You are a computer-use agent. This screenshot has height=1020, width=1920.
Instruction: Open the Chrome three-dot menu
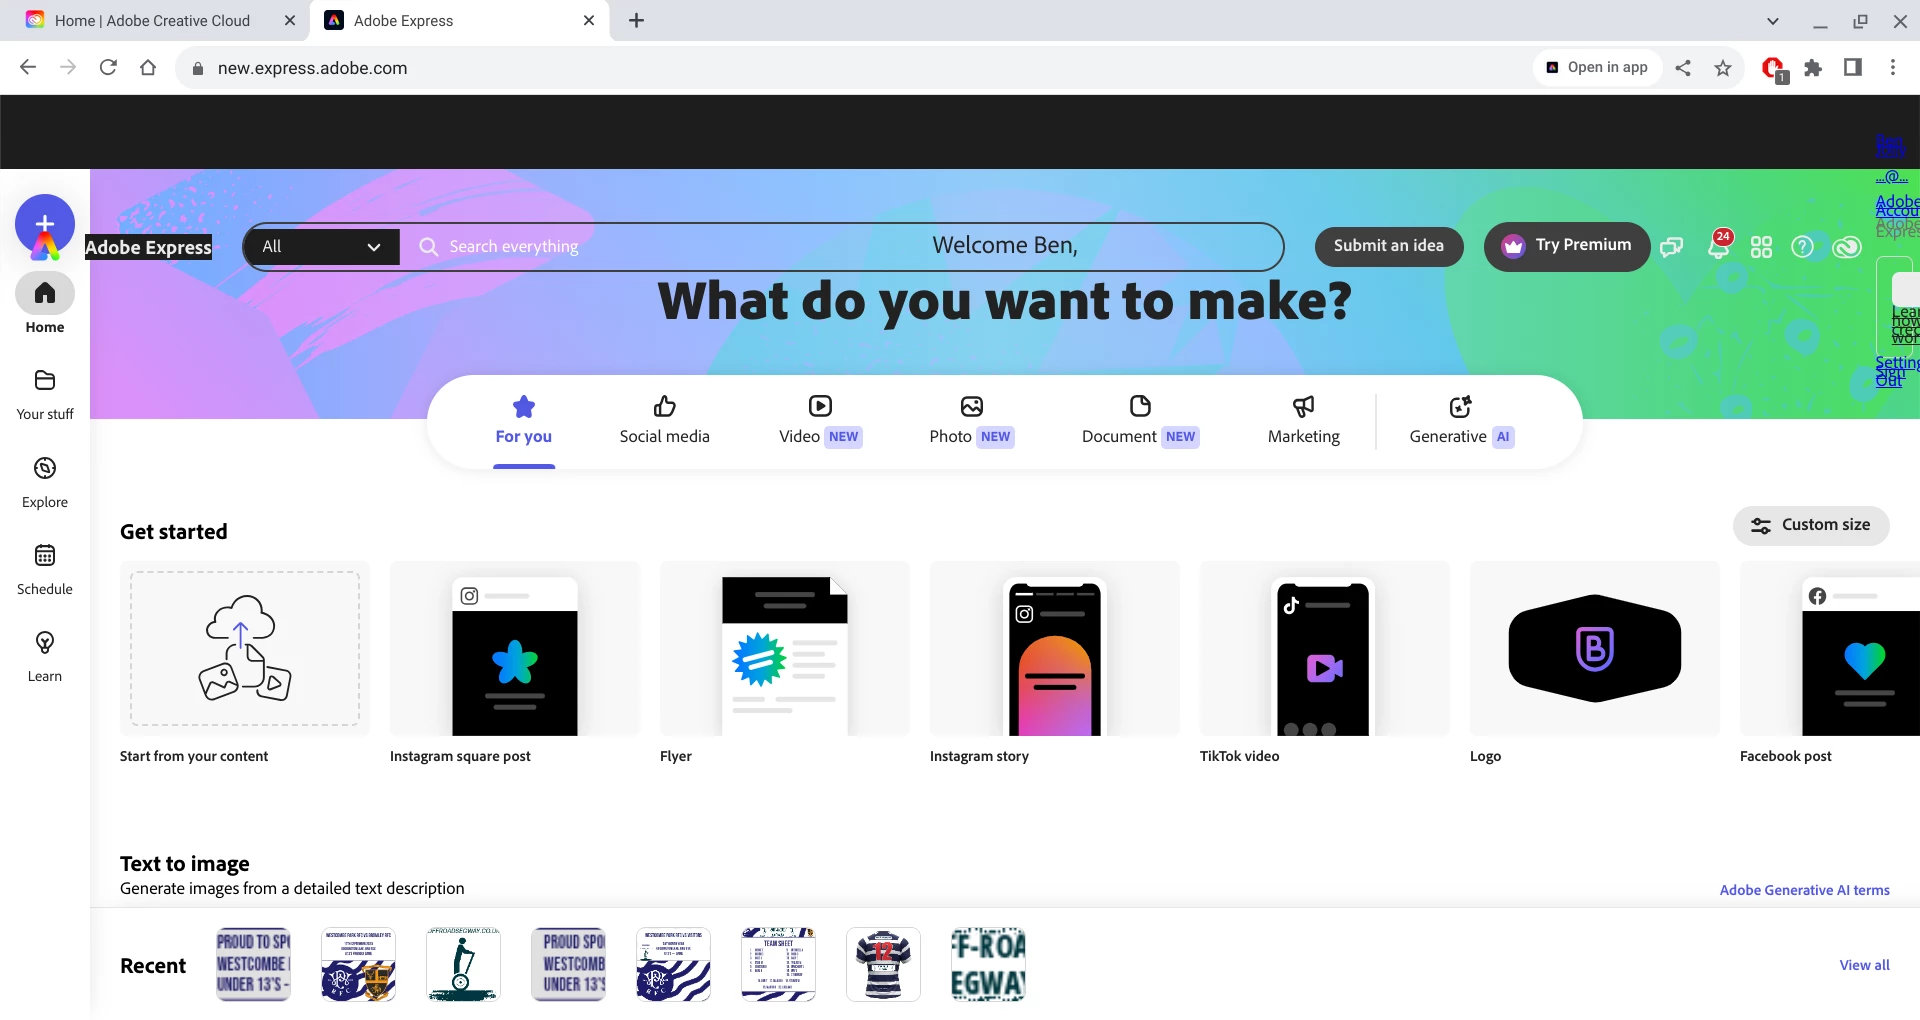(x=1893, y=68)
